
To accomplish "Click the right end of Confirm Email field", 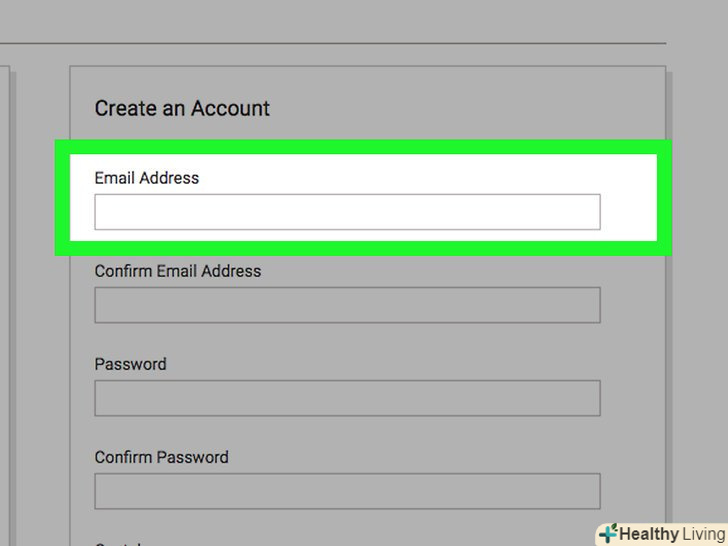I will point(588,305).
